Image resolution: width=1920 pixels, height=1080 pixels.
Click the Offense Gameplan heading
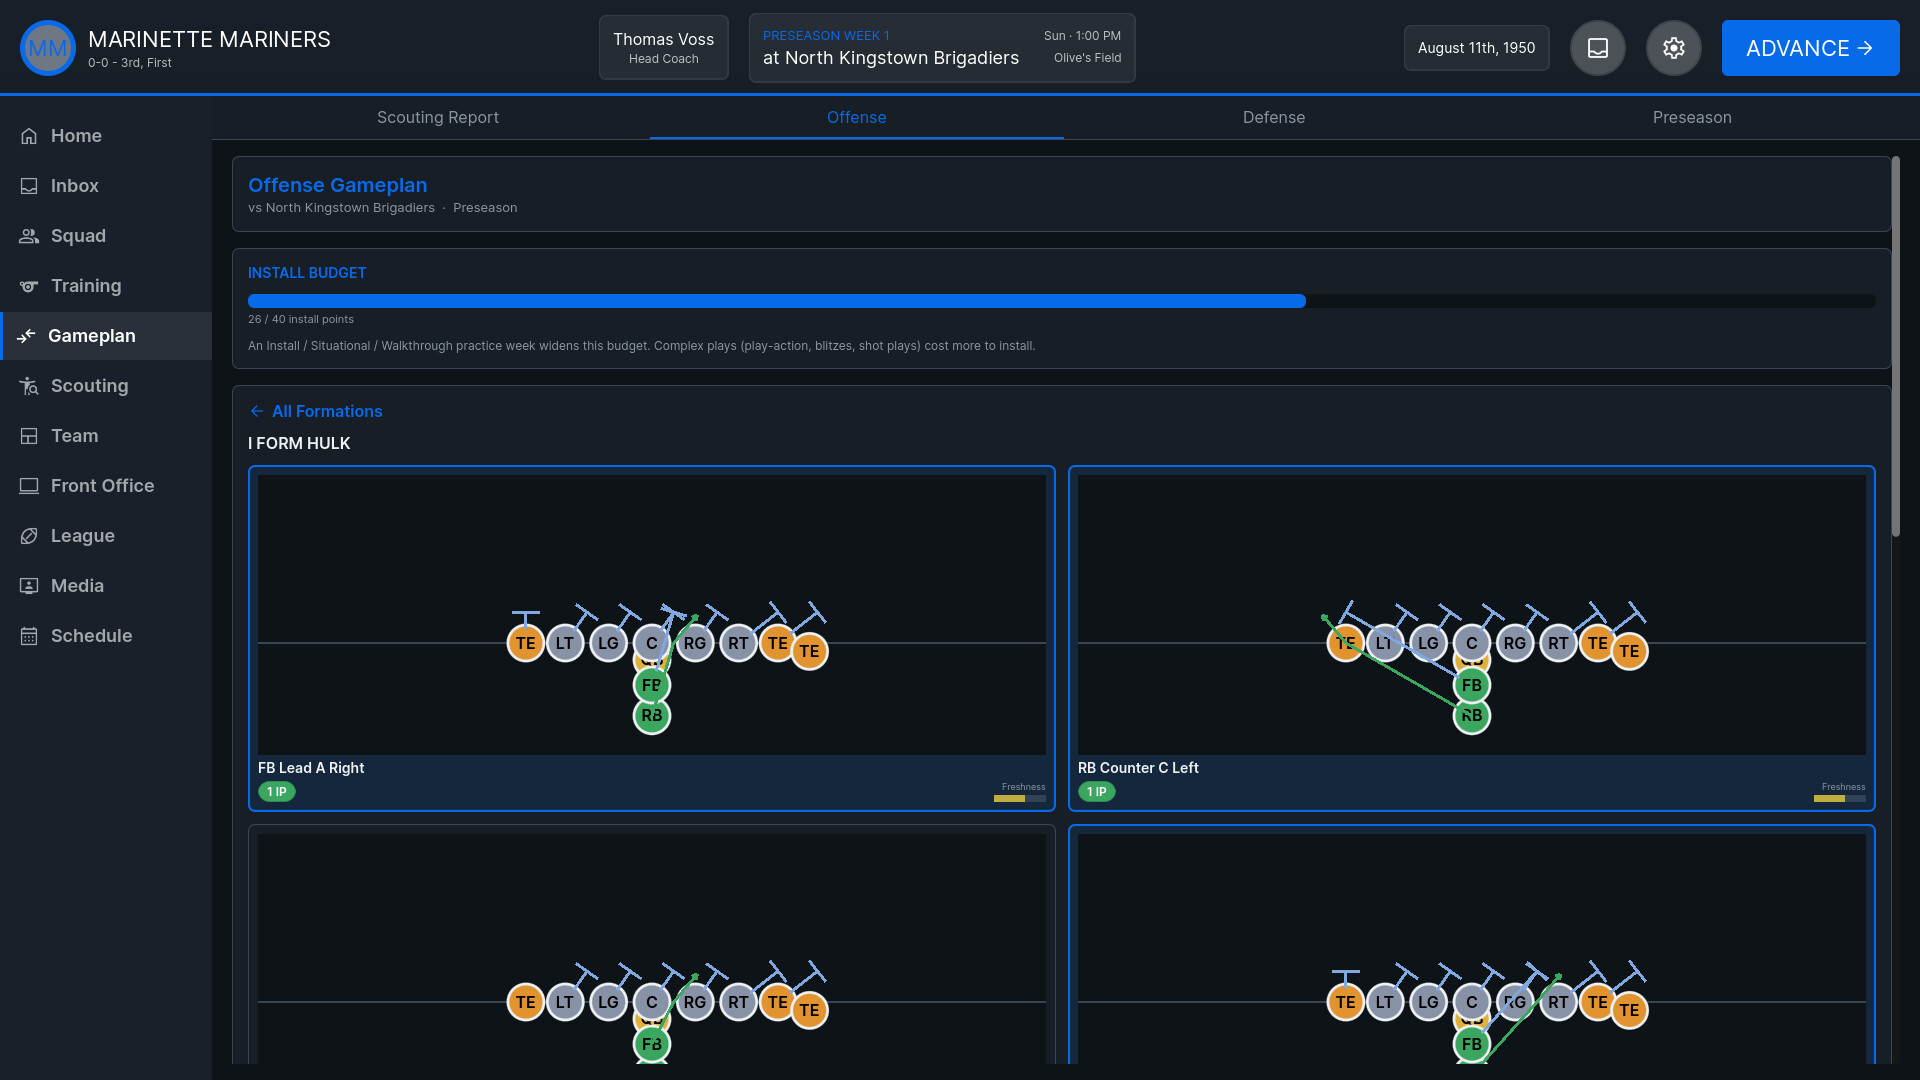(337, 185)
